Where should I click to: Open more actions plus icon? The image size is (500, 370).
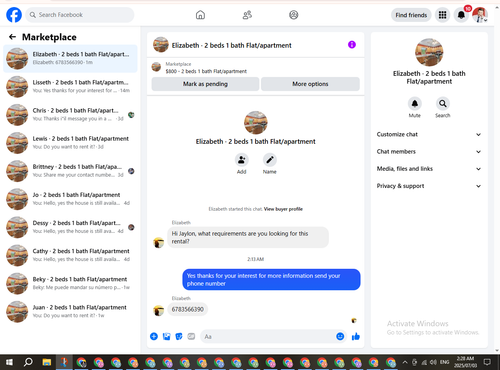pos(154,336)
